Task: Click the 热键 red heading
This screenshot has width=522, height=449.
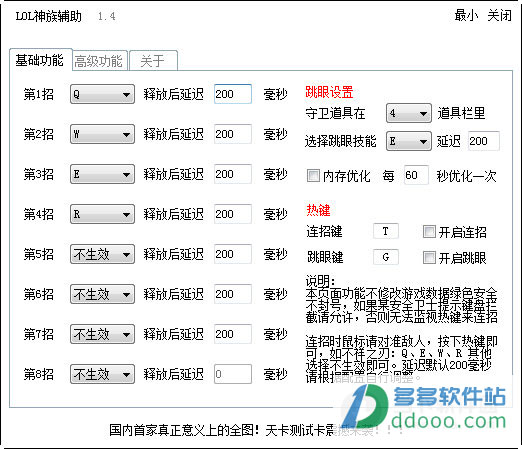Action: click(318, 210)
